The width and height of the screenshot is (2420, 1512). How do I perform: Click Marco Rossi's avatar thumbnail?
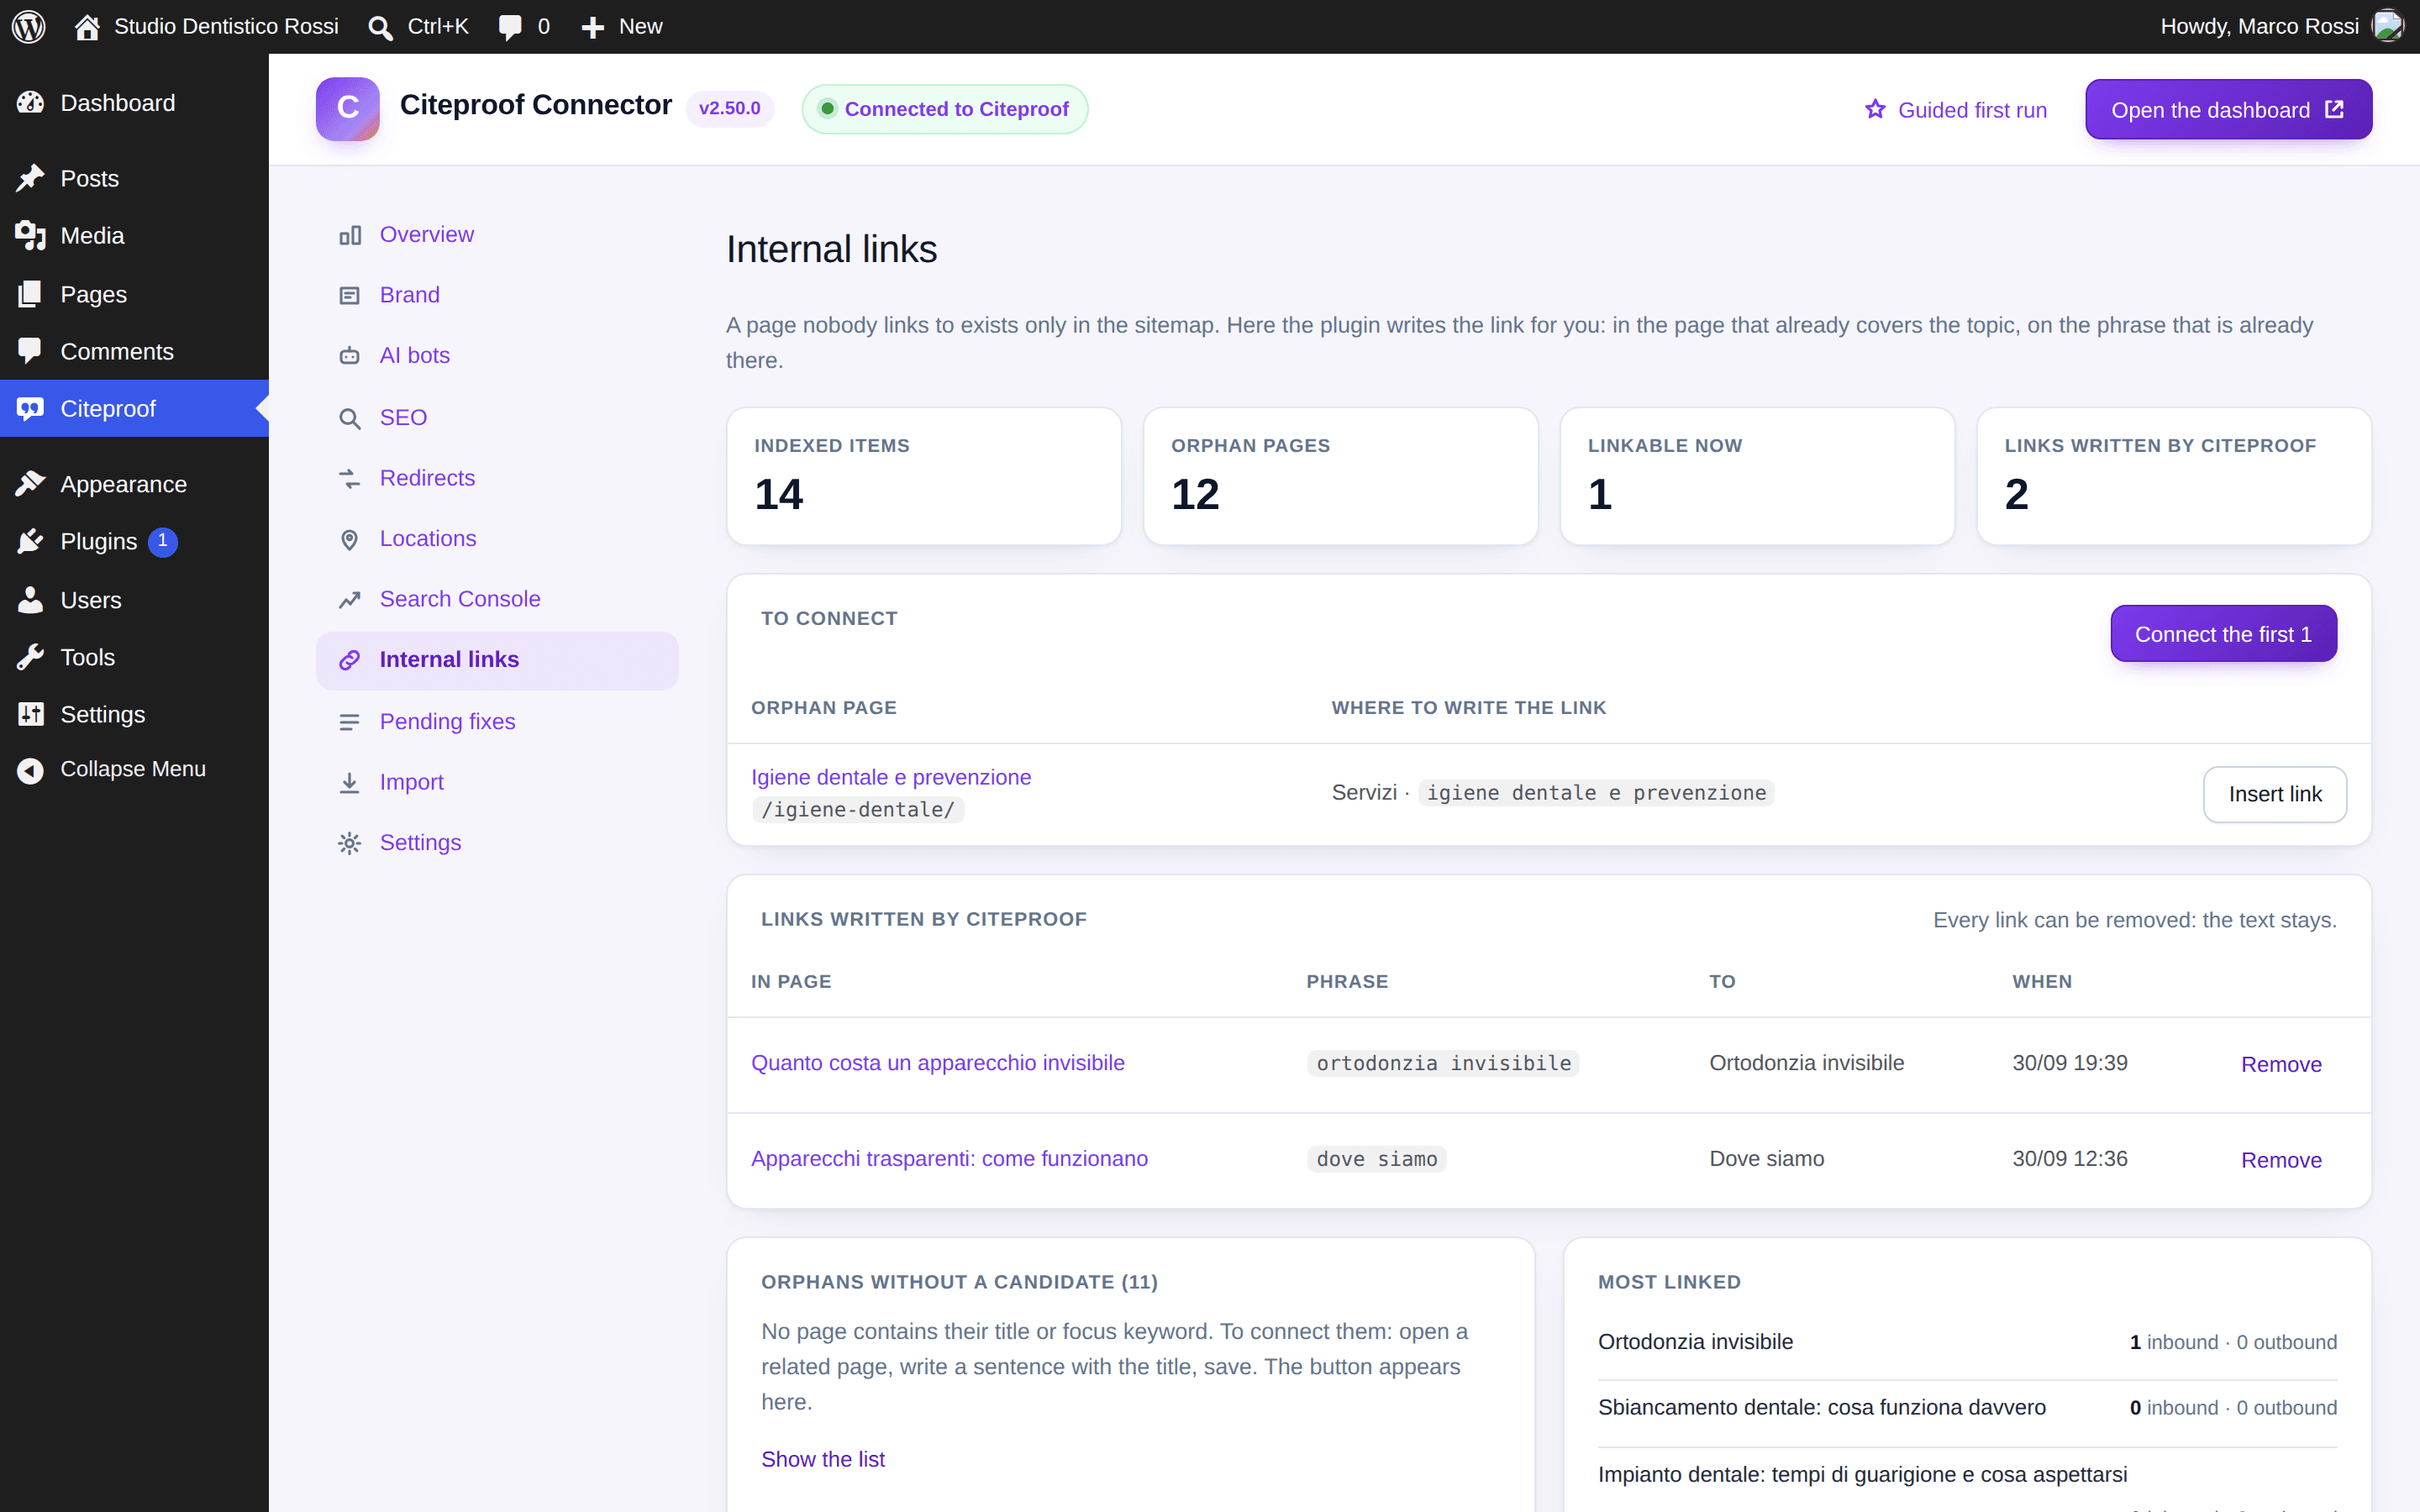2387,26
